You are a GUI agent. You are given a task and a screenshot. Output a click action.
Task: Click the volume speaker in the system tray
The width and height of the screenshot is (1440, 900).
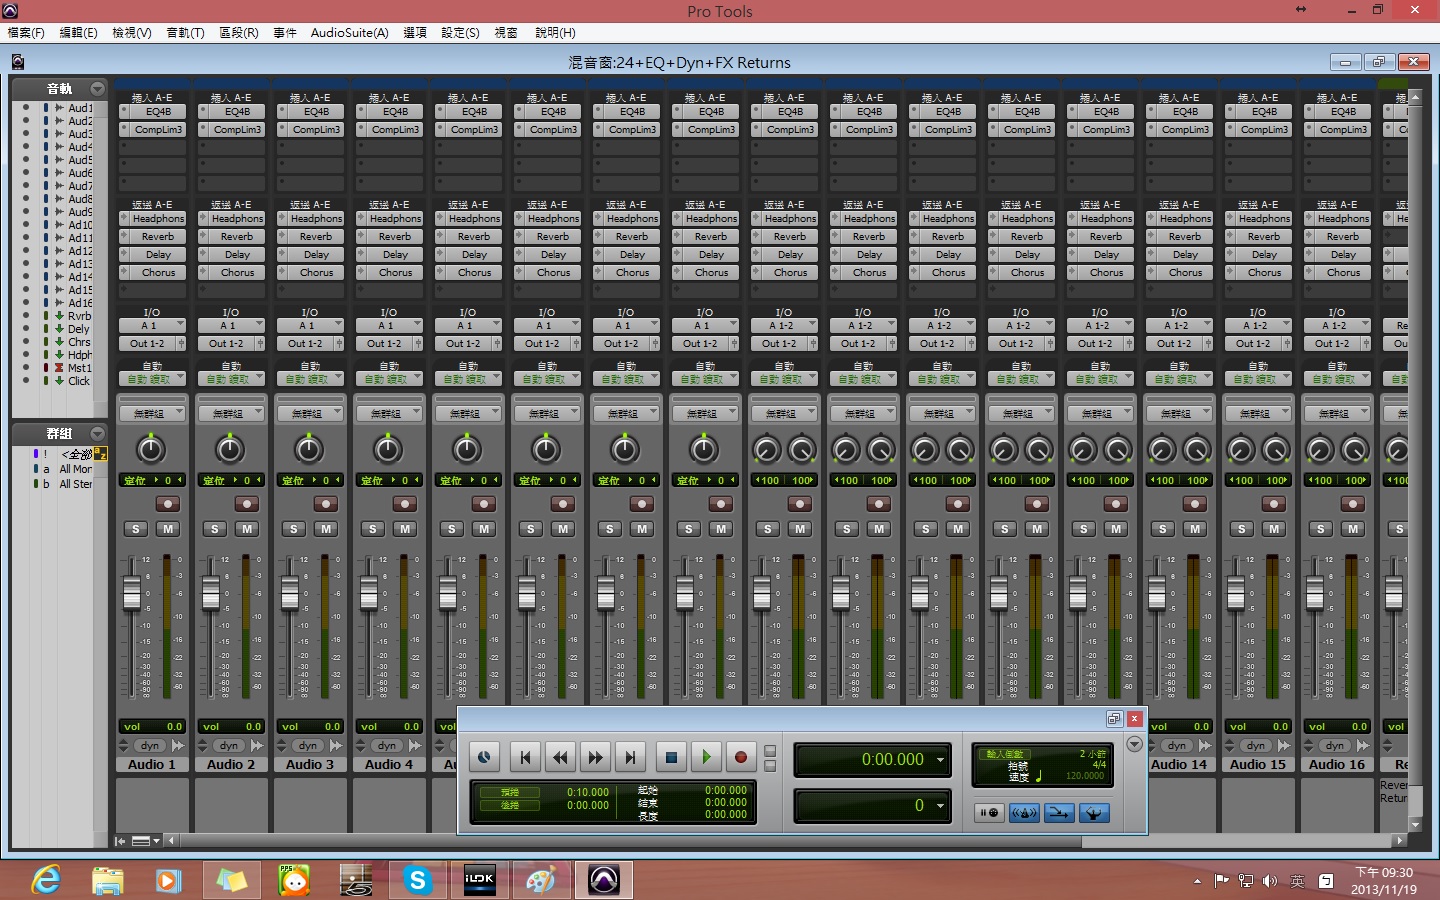pos(1270,881)
